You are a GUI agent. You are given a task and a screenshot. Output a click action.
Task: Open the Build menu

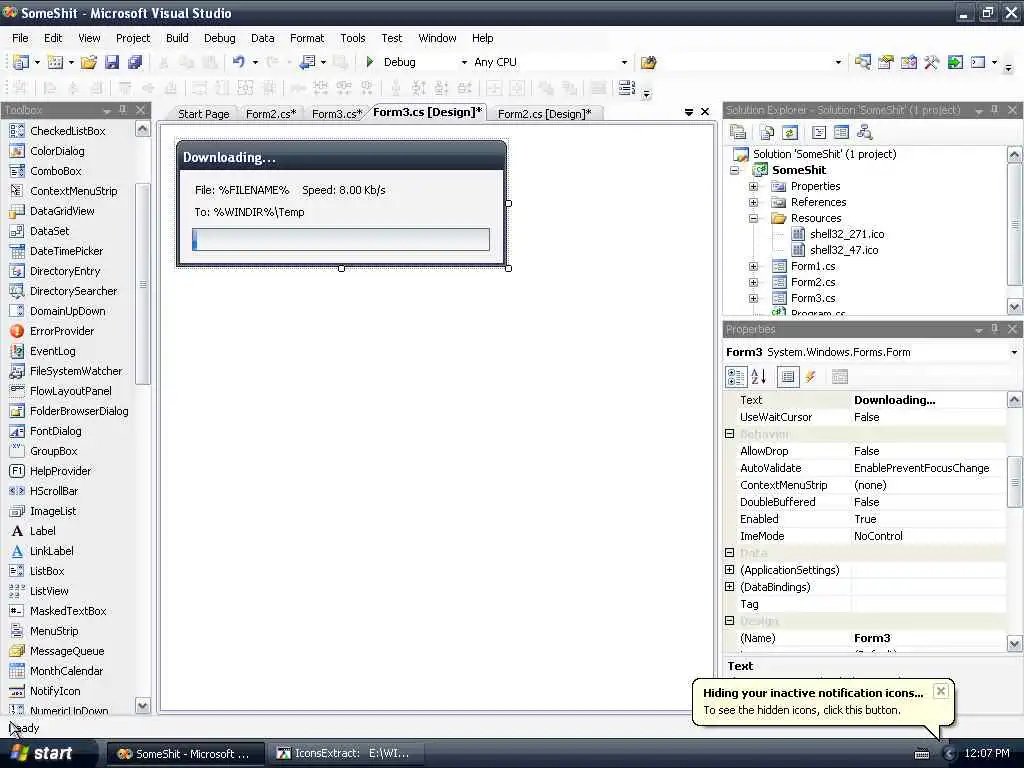(x=177, y=38)
